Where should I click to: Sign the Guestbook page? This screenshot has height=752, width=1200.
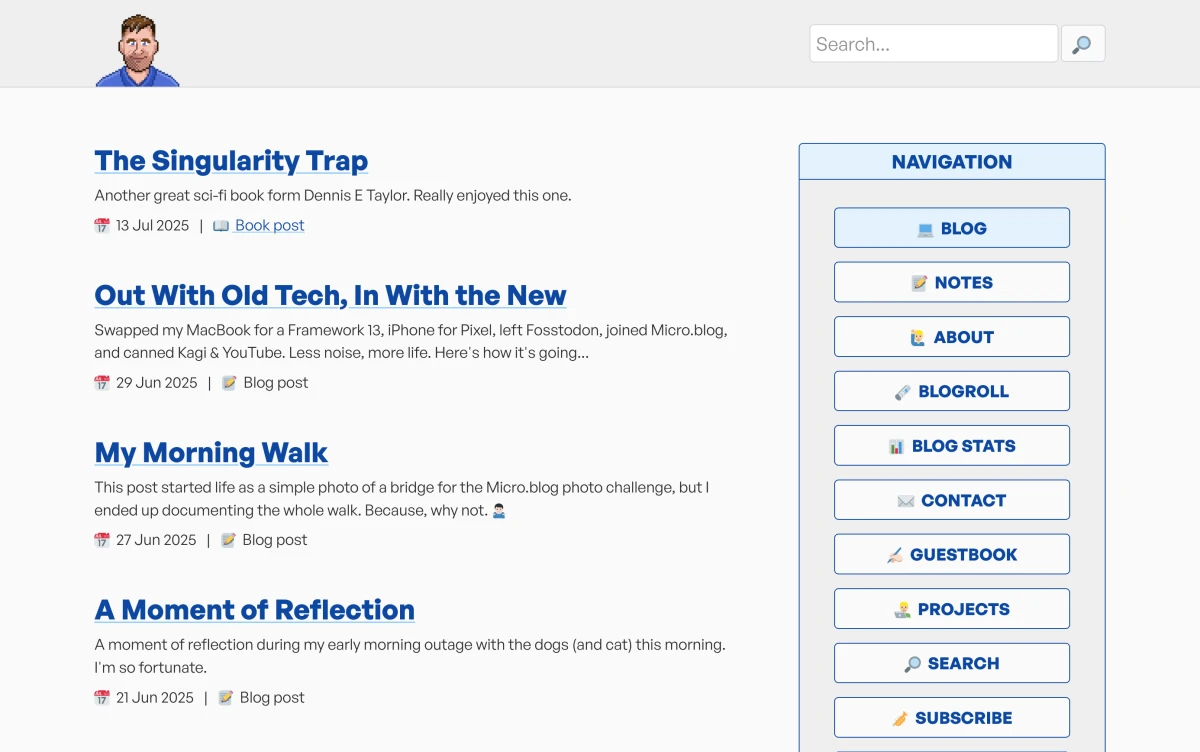coord(951,554)
